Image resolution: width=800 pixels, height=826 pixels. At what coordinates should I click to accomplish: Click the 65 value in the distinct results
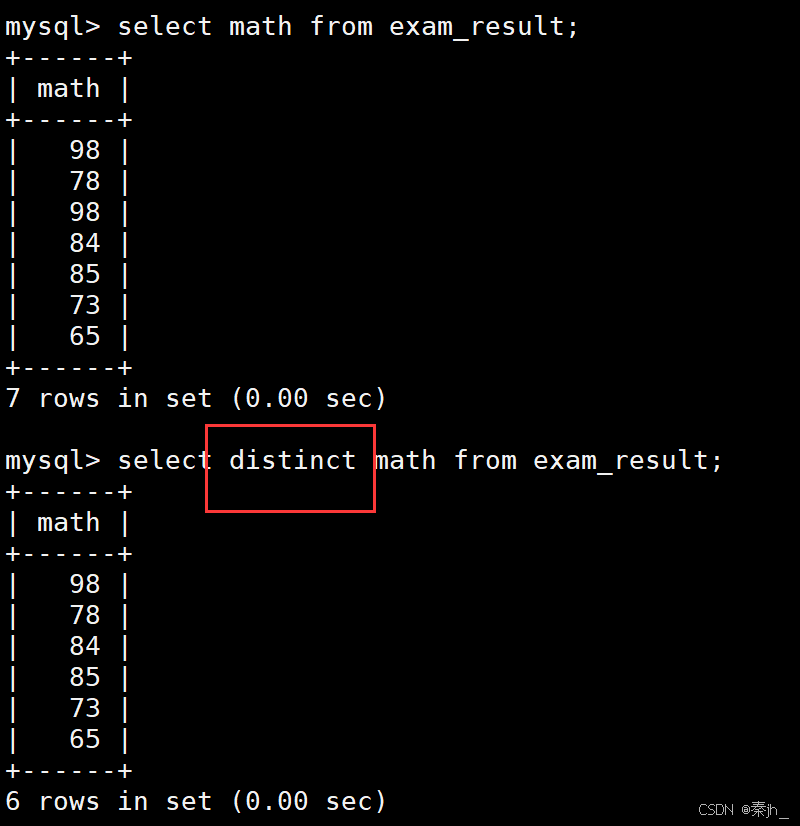coord(85,739)
